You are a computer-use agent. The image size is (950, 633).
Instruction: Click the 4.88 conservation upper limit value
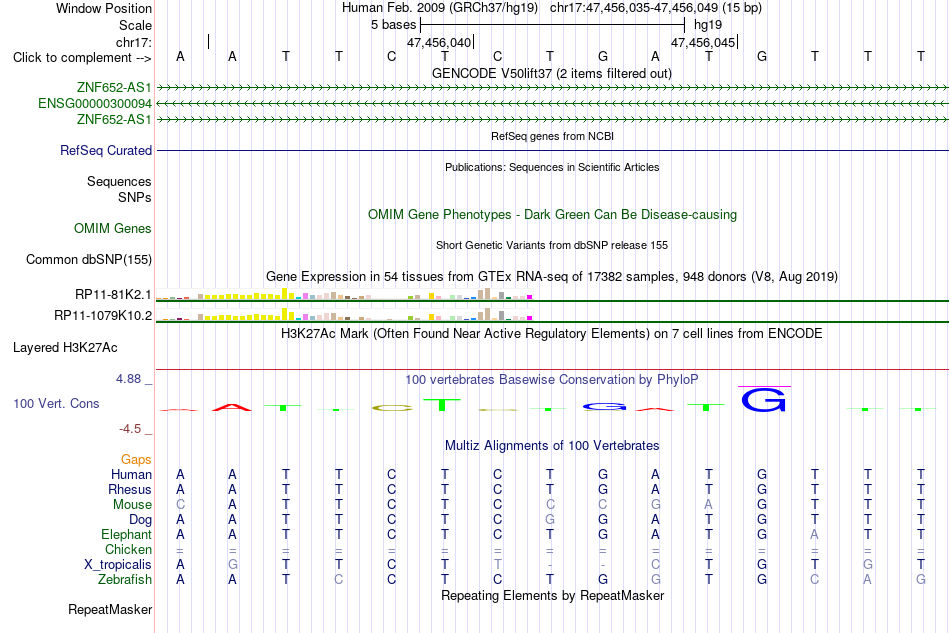click(128, 379)
